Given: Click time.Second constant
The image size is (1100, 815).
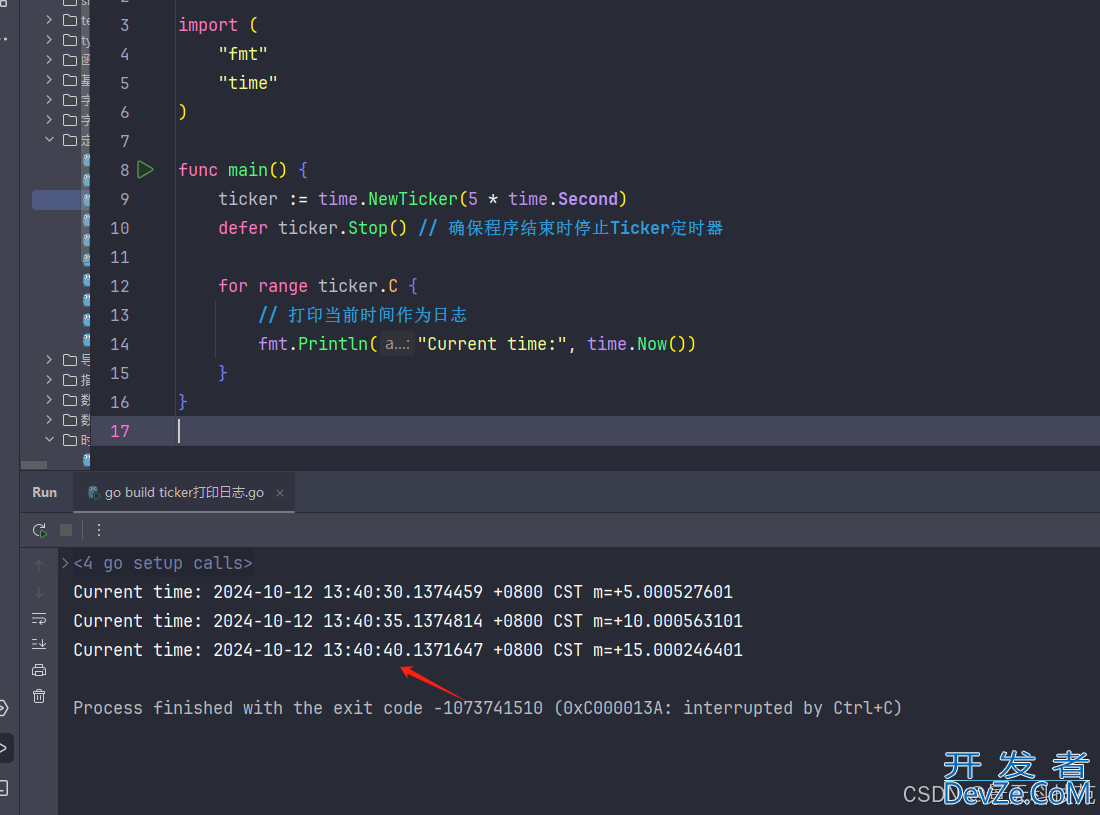Looking at the screenshot, I should 563,199.
